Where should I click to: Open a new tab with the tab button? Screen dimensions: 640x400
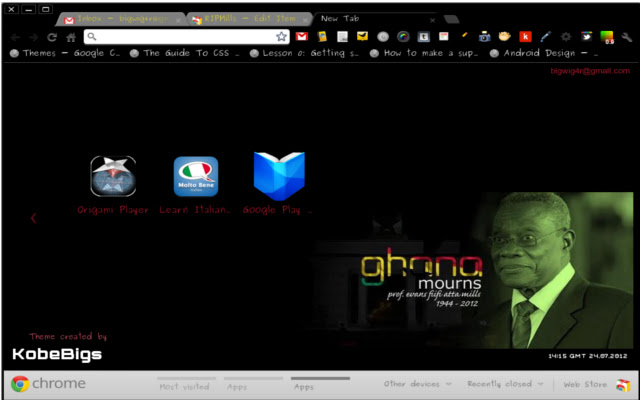click(x=451, y=19)
